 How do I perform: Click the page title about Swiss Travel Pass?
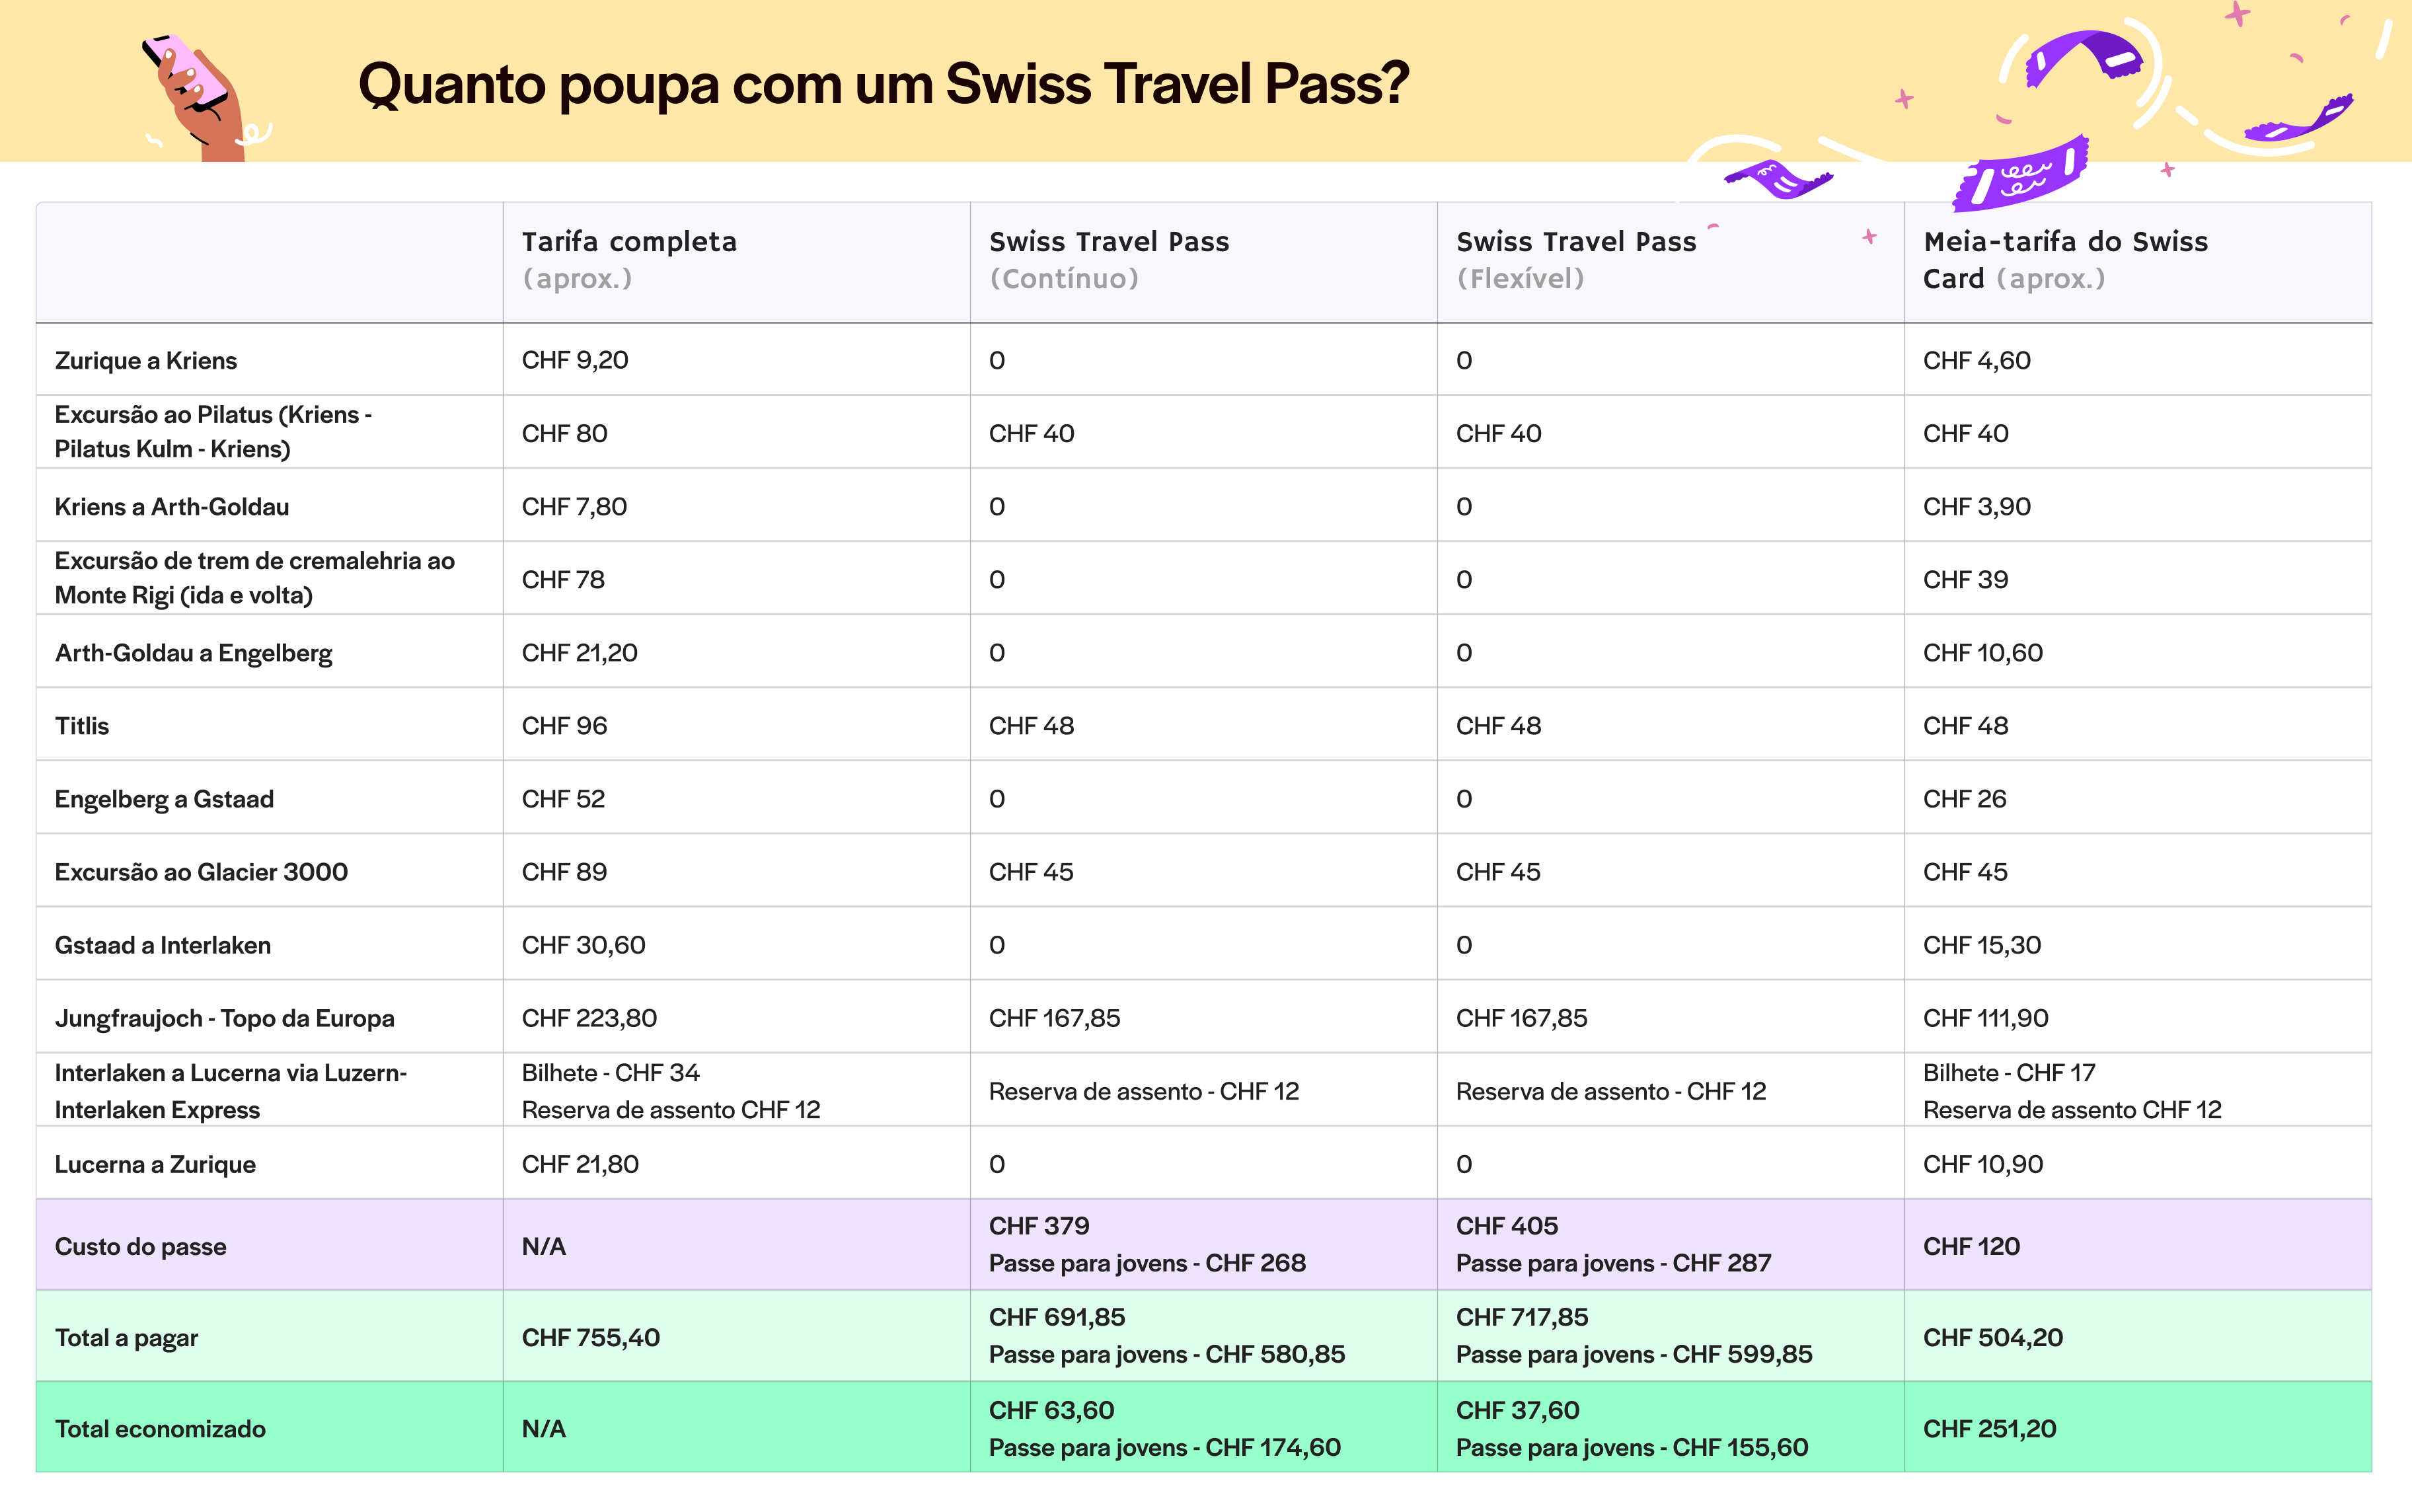click(883, 84)
